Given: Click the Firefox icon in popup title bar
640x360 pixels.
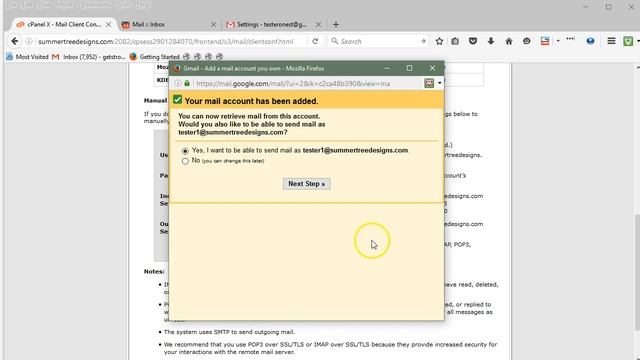Looking at the screenshot, I should pos(177,68).
